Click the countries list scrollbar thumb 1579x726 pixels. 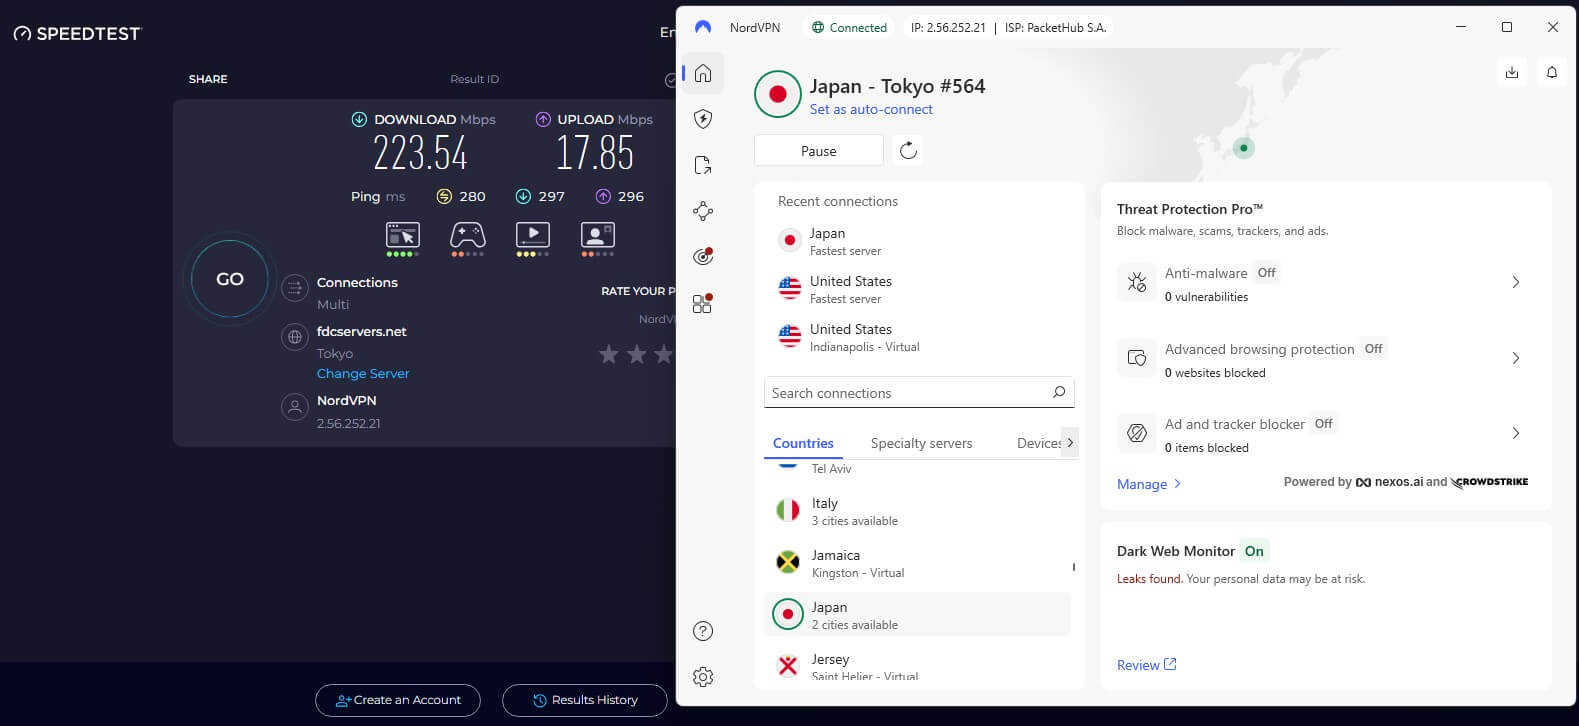(x=1074, y=567)
